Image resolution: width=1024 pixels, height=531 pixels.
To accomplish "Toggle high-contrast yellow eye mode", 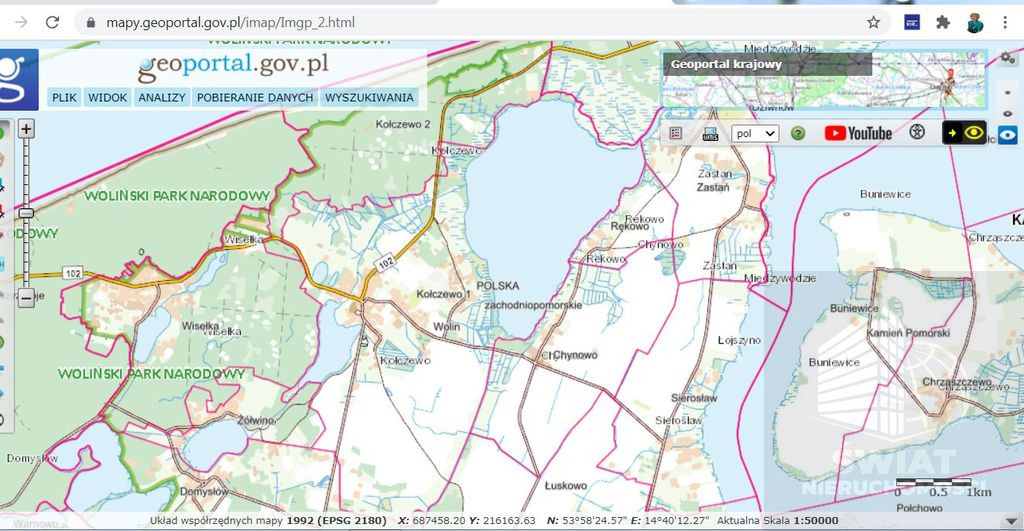I will tap(964, 133).
